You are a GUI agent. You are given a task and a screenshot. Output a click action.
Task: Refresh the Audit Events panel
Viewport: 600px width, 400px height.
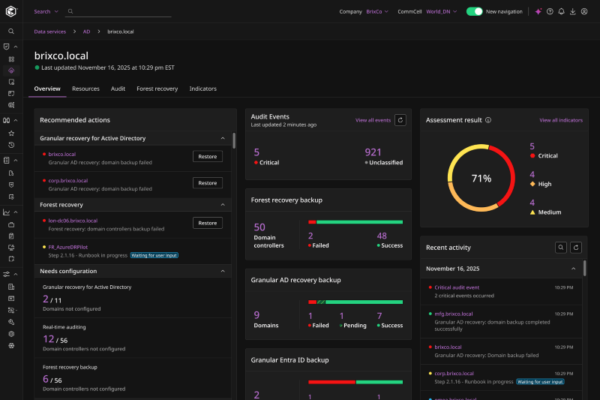tap(401, 120)
